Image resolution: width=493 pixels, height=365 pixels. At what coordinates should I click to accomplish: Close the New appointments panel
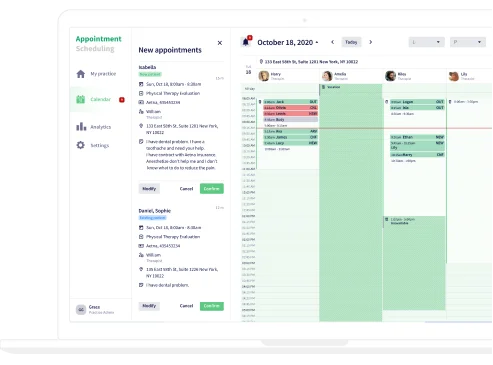click(220, 43)
